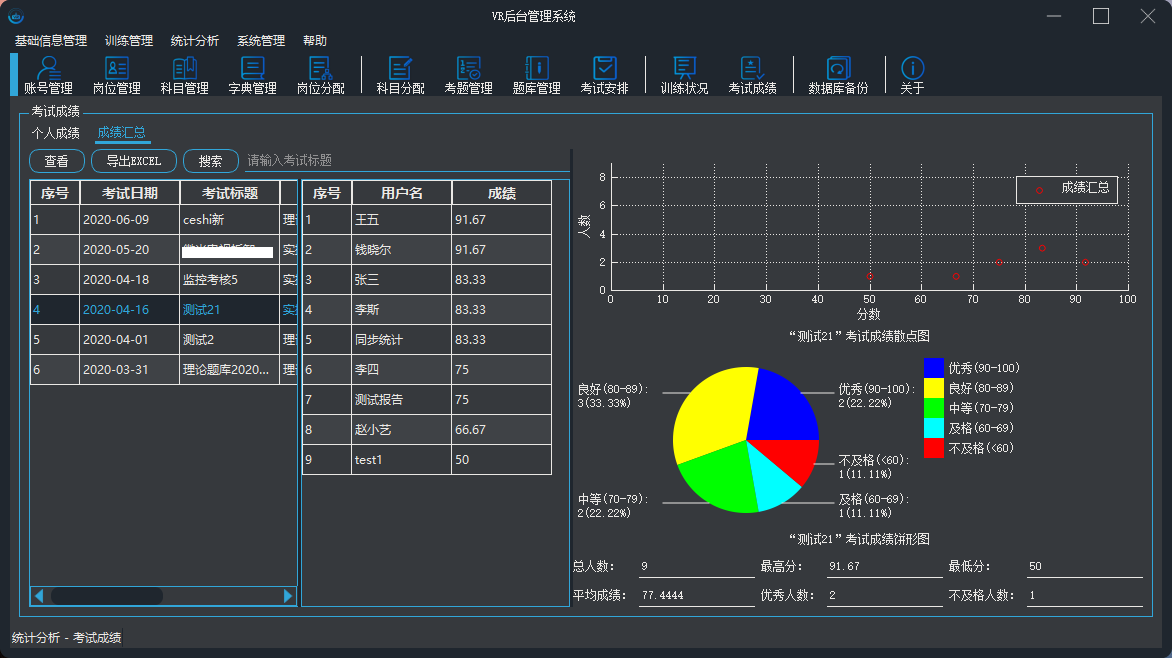Open 岗位分配 post assignment icon
Screen dimensions: 1172x658
coord(321,75)
